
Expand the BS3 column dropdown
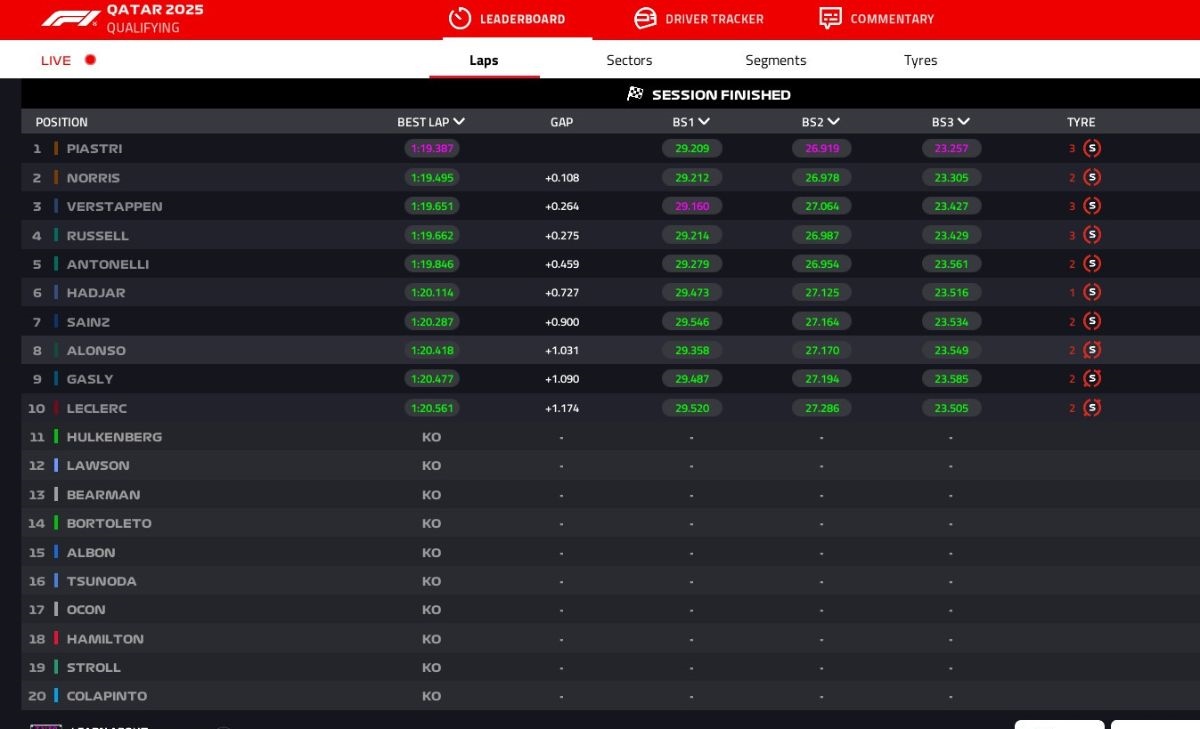click(963, 122)
